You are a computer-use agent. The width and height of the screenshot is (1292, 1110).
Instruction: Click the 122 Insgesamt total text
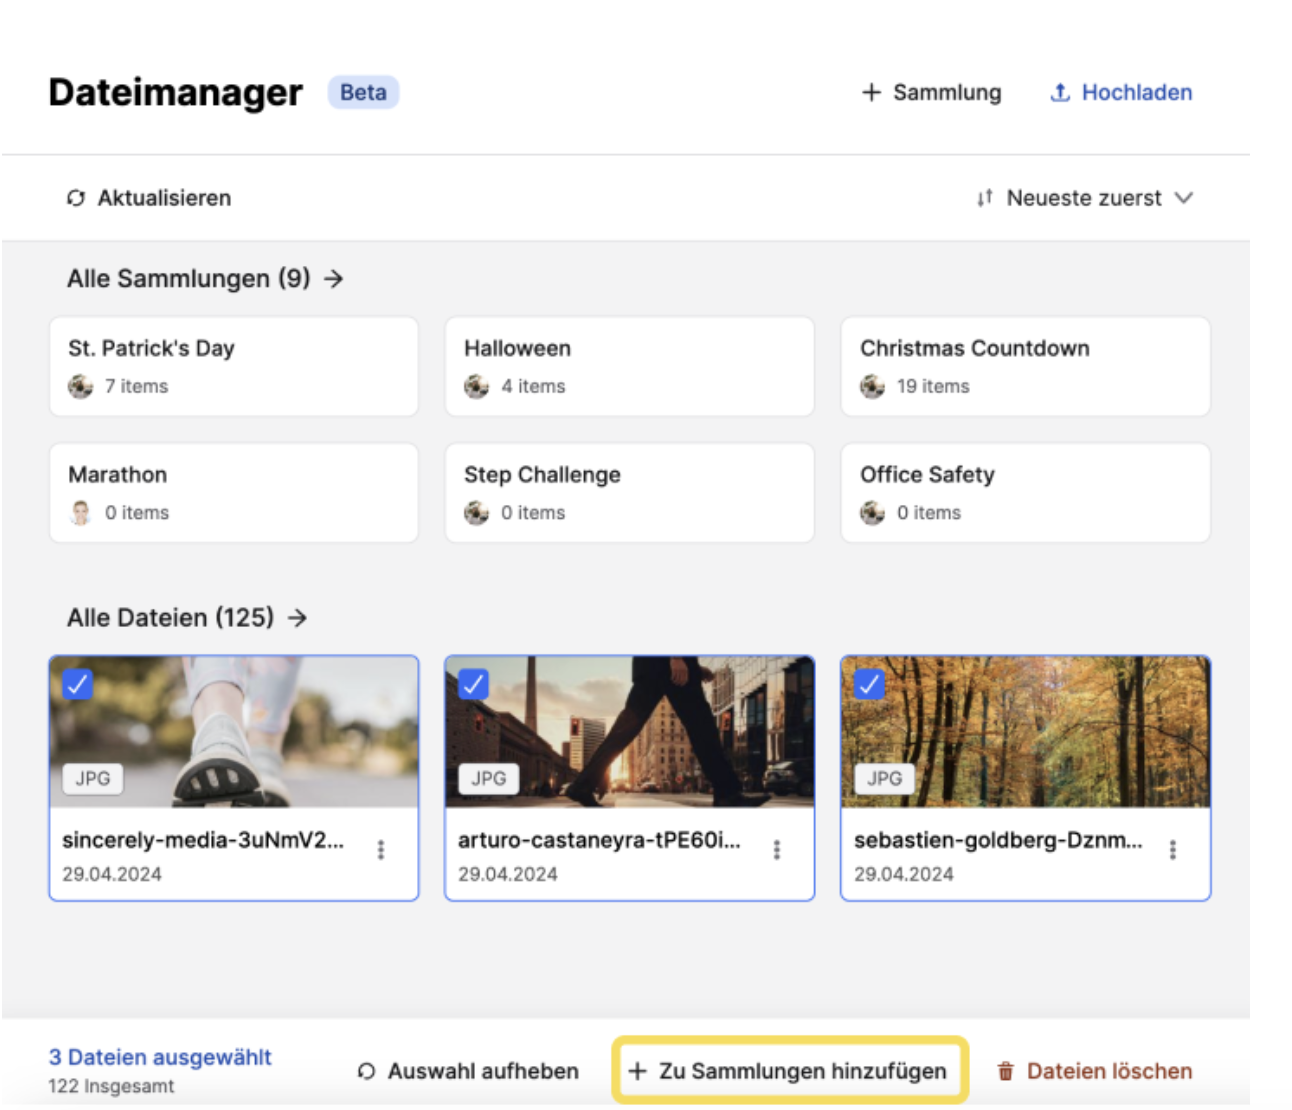(x=111, y=1086)
